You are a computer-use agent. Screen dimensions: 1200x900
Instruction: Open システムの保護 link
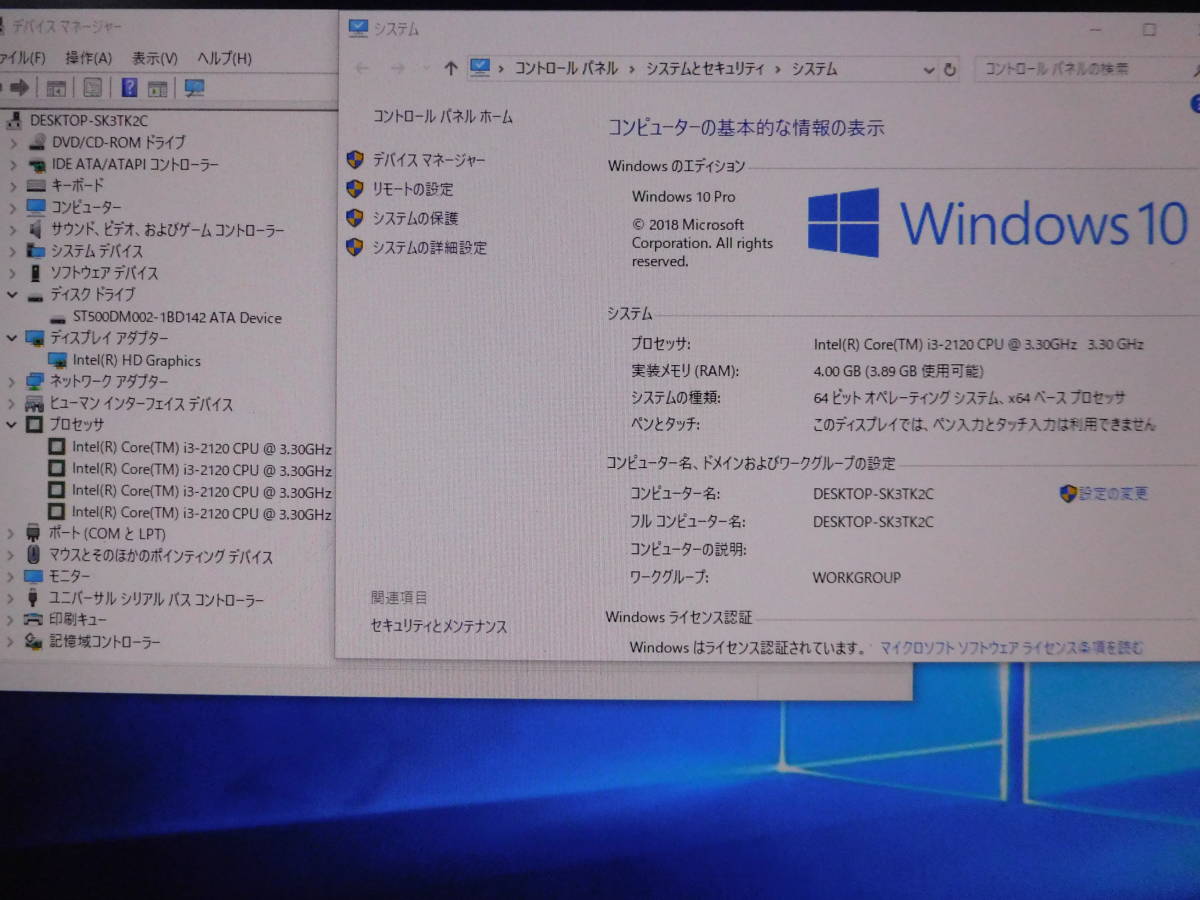pos(415,218)
